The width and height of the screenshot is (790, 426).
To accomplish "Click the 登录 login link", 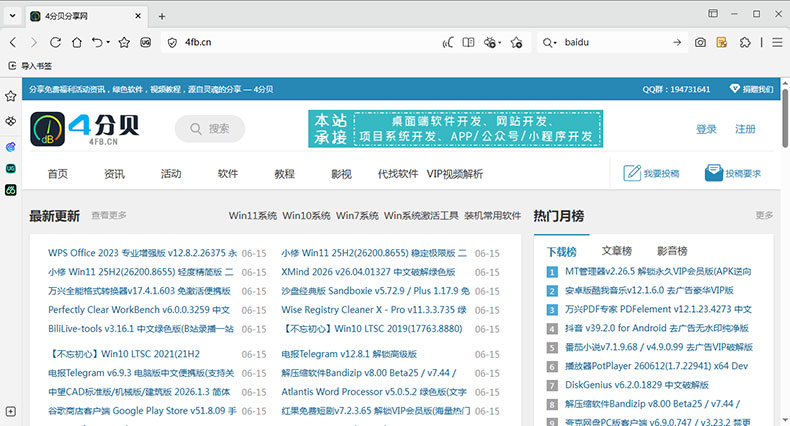I will pos(706,129).
